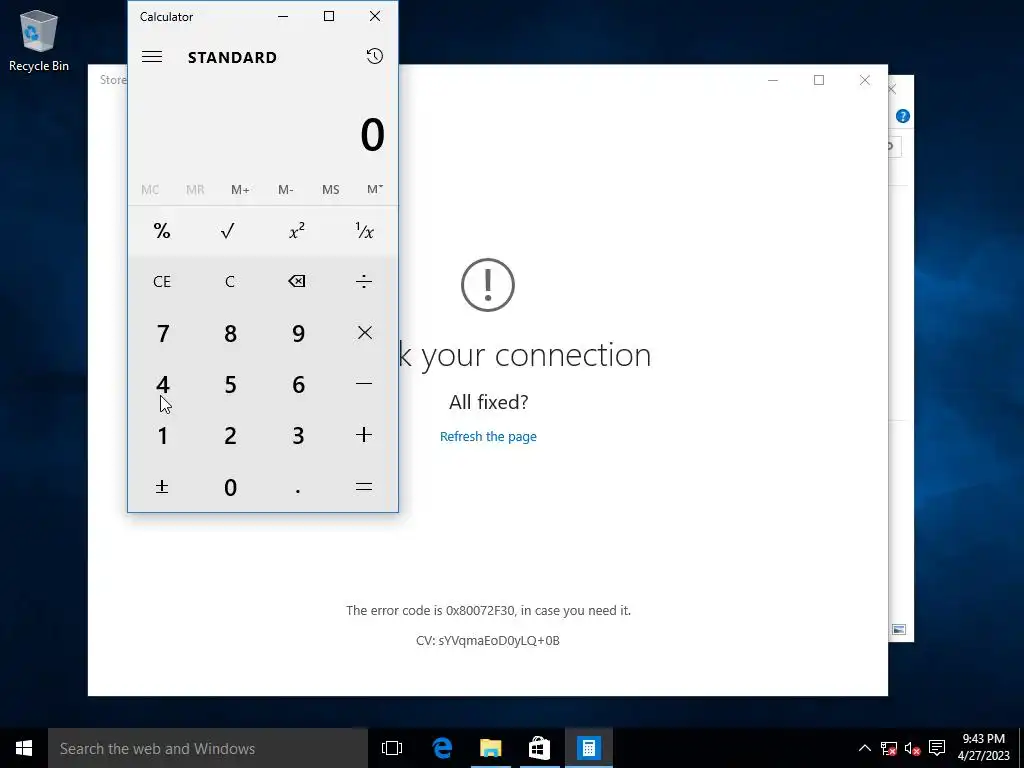Screen dimensions: 1024x768
Task: Open the Action Center notifications
Action: tap(937, 748)
